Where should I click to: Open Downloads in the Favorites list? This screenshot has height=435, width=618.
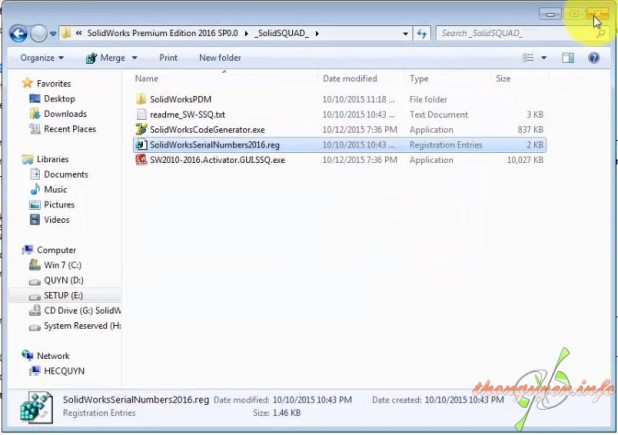click(x=65, y=114)
